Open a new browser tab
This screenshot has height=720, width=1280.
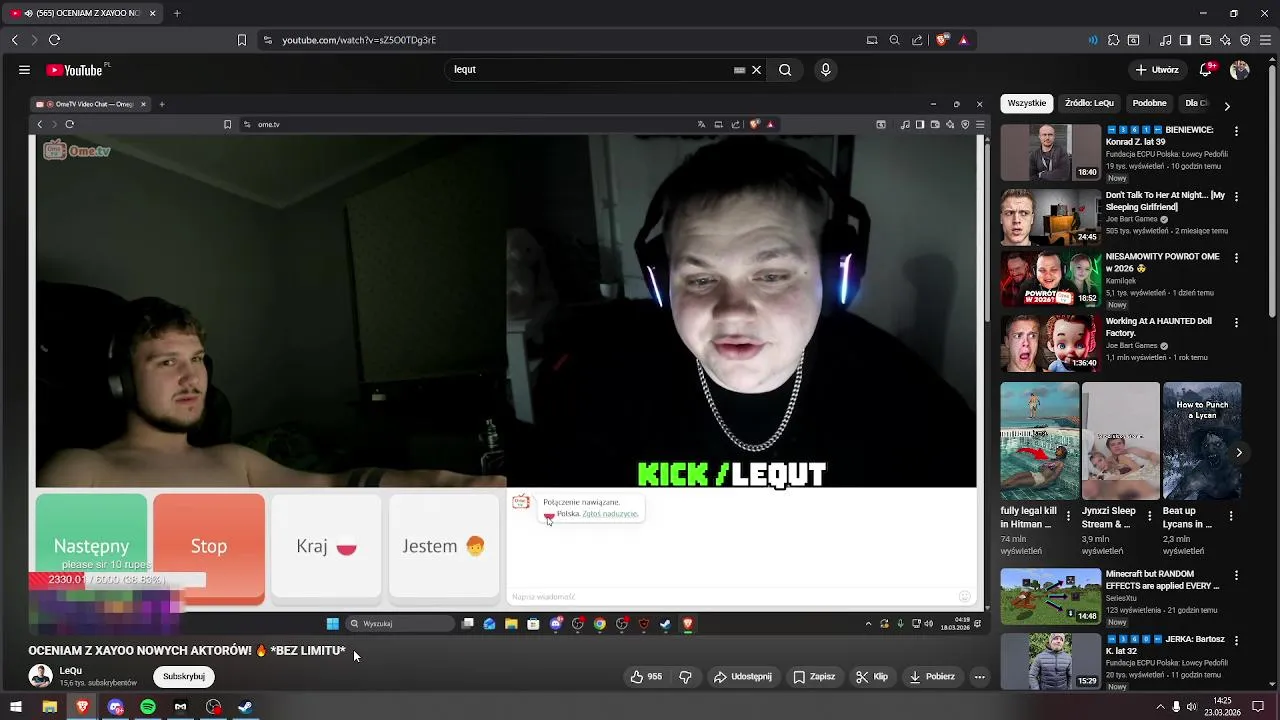177,13
